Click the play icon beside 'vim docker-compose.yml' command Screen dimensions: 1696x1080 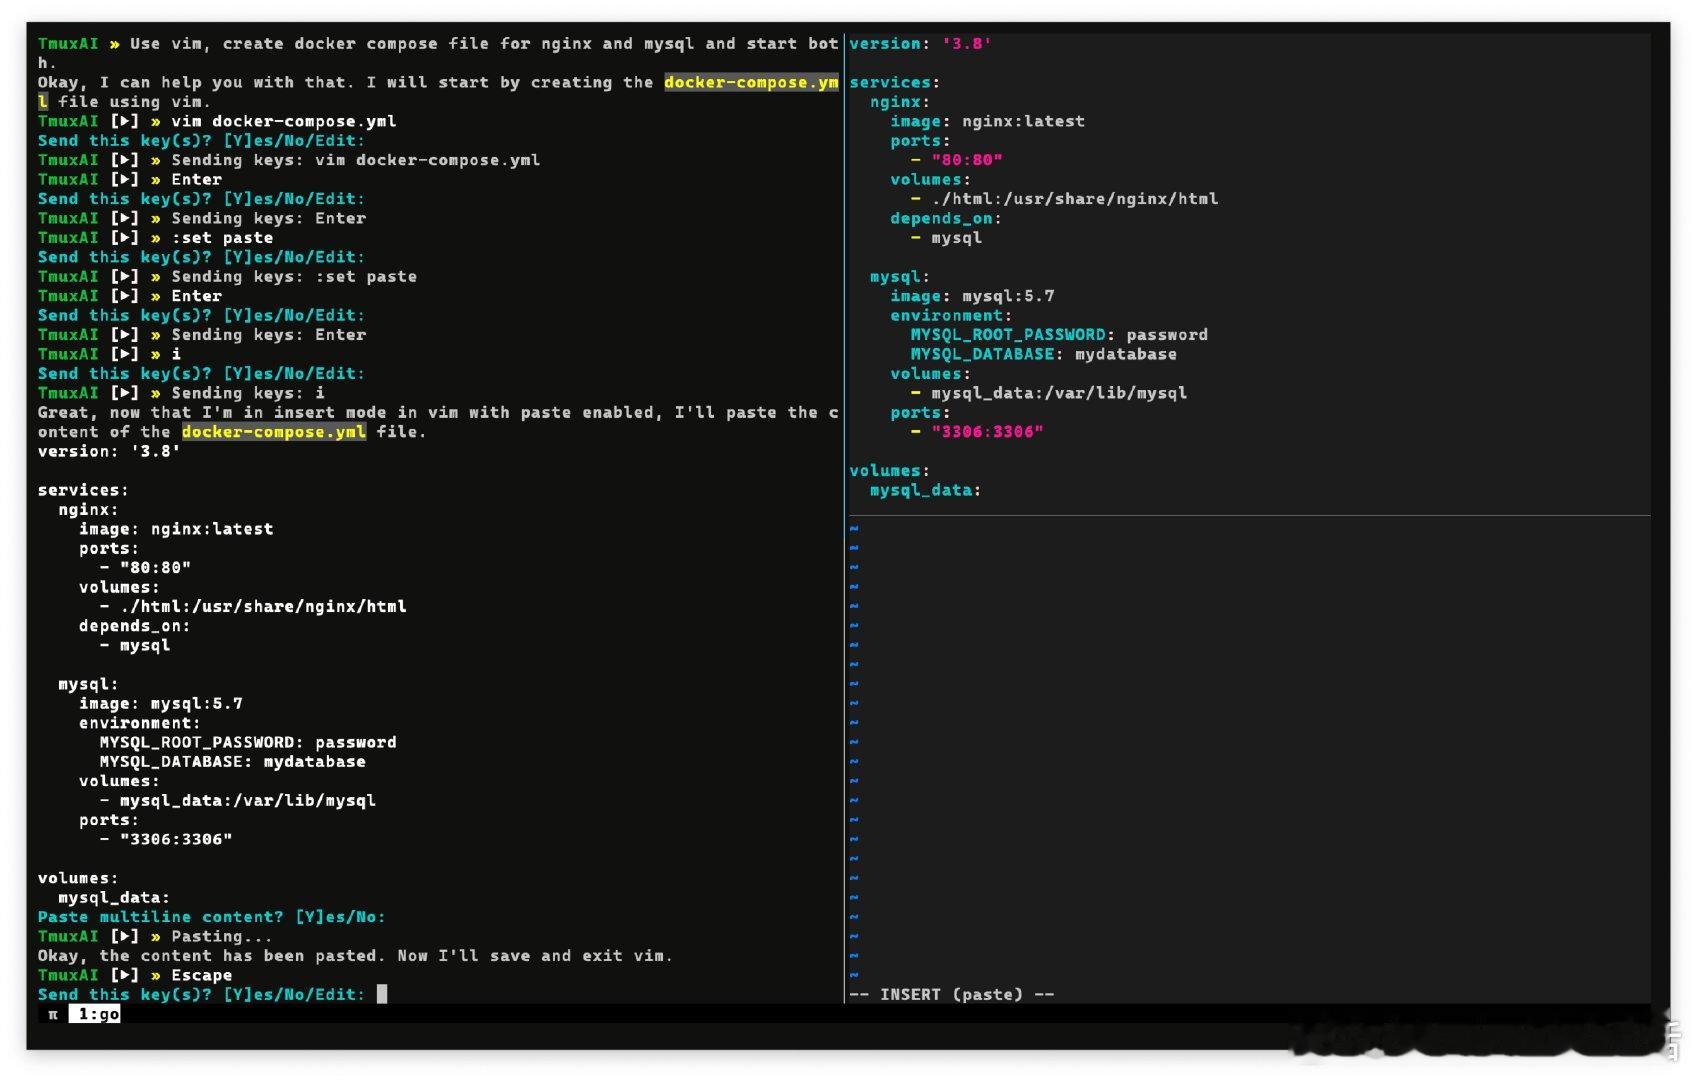125,121
